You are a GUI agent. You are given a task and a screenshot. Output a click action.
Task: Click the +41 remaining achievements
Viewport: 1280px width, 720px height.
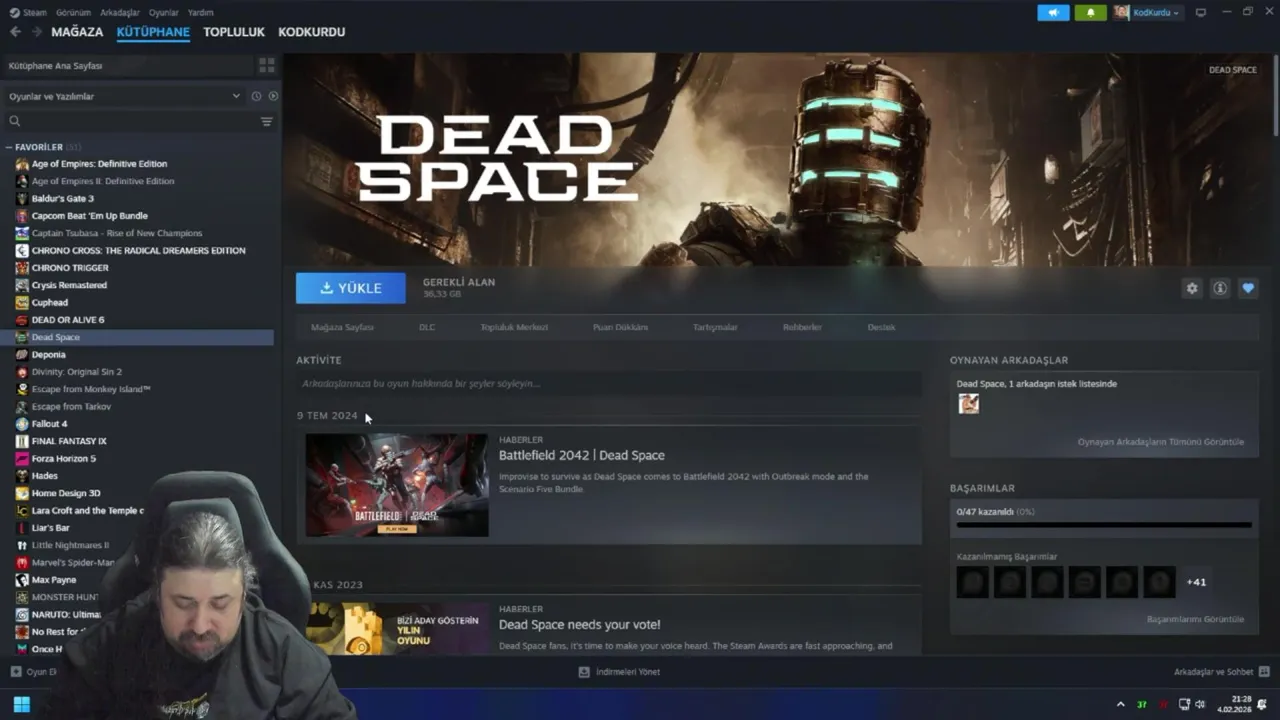click(x=1196, y=582)
